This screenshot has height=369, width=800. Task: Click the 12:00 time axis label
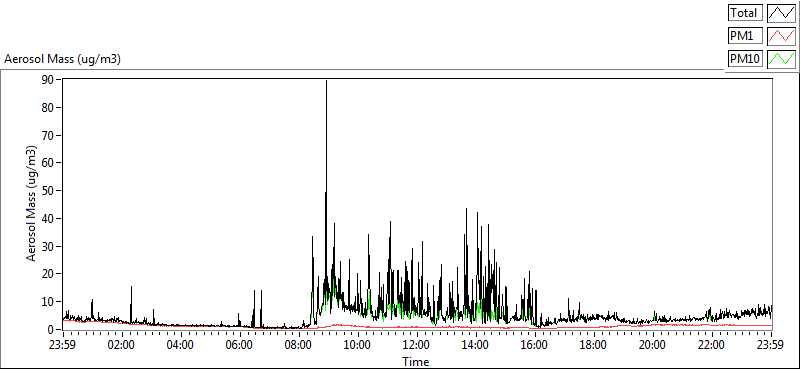417,344
